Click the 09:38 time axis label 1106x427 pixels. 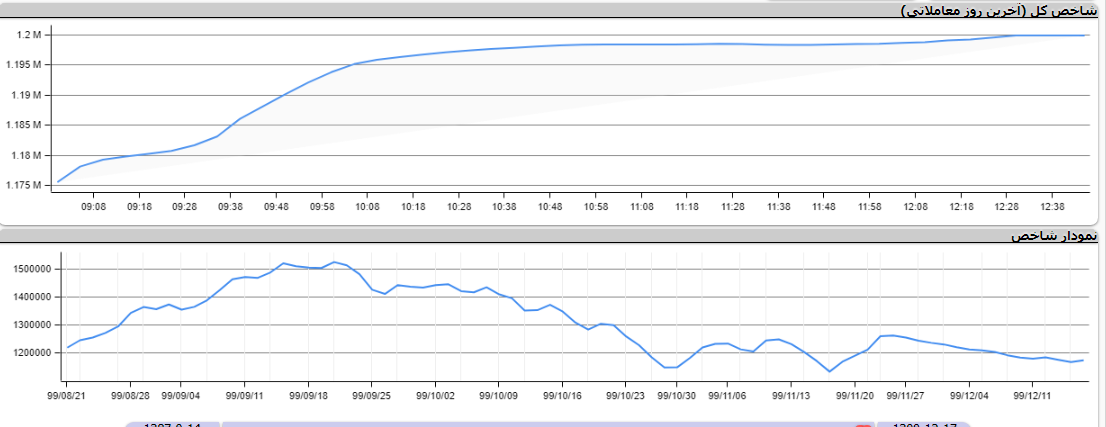click(x=231, y=206)
